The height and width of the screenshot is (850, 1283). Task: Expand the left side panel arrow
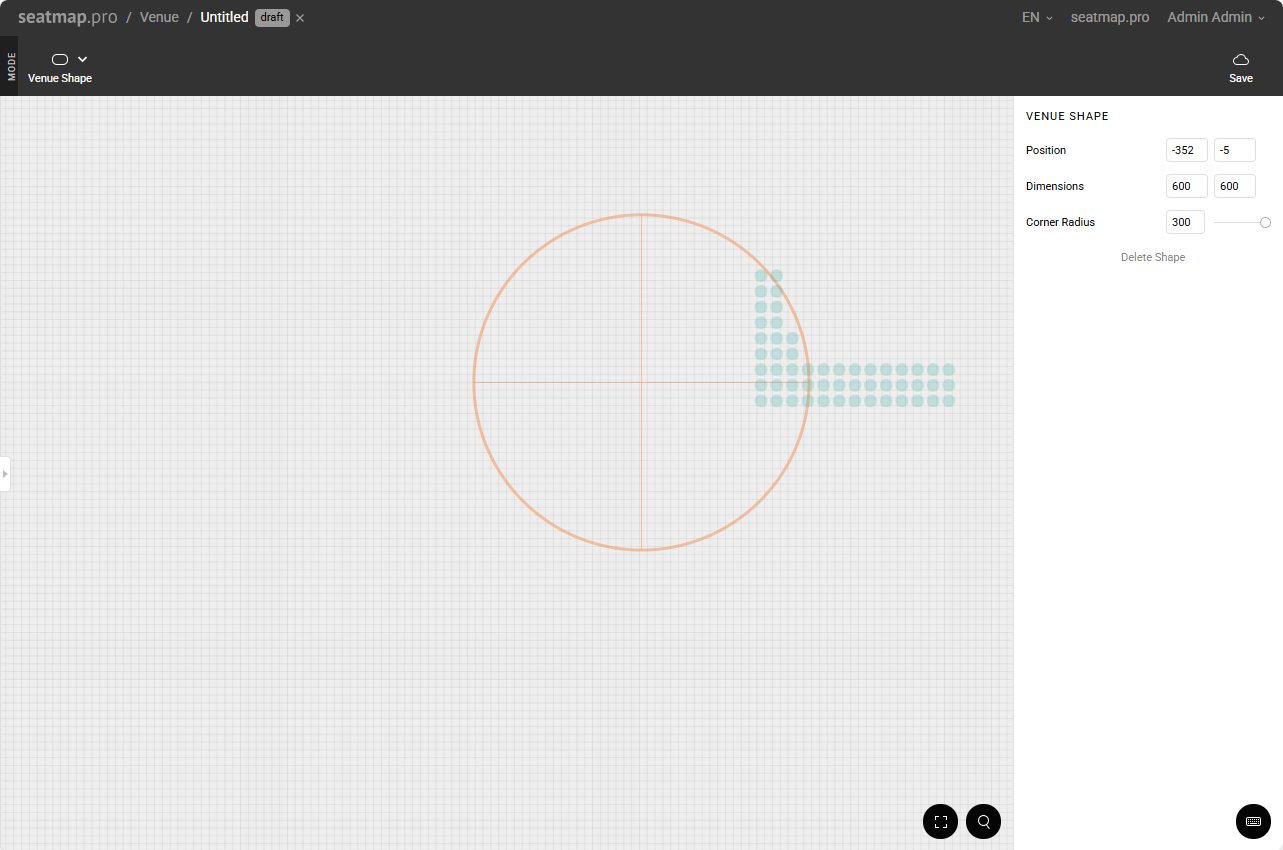click(5, 474)
